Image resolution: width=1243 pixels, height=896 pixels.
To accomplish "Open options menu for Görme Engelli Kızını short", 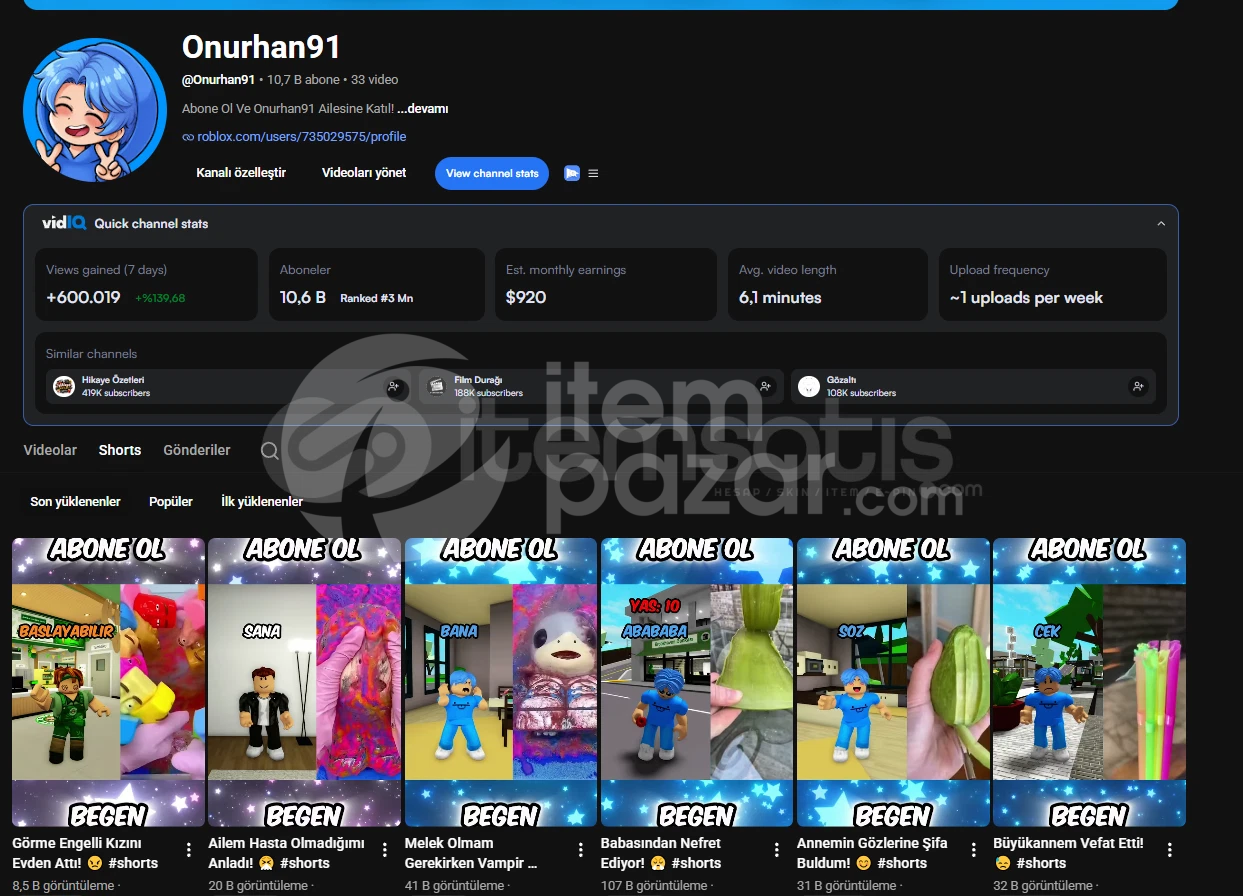I will point(189,850).
